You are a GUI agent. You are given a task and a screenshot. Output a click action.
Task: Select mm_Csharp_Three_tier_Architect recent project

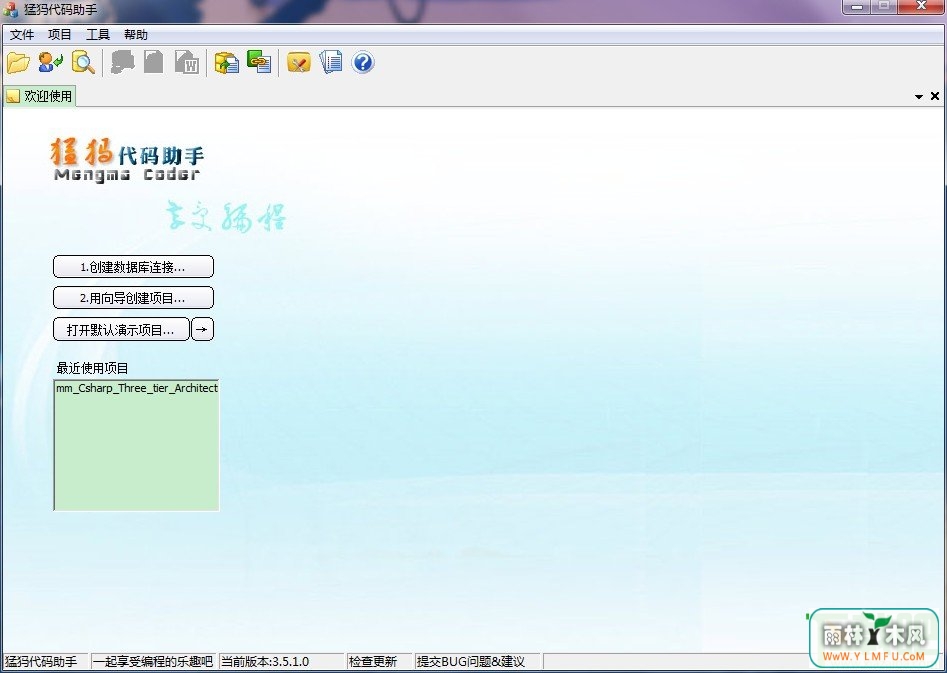[x=136, y=388]
